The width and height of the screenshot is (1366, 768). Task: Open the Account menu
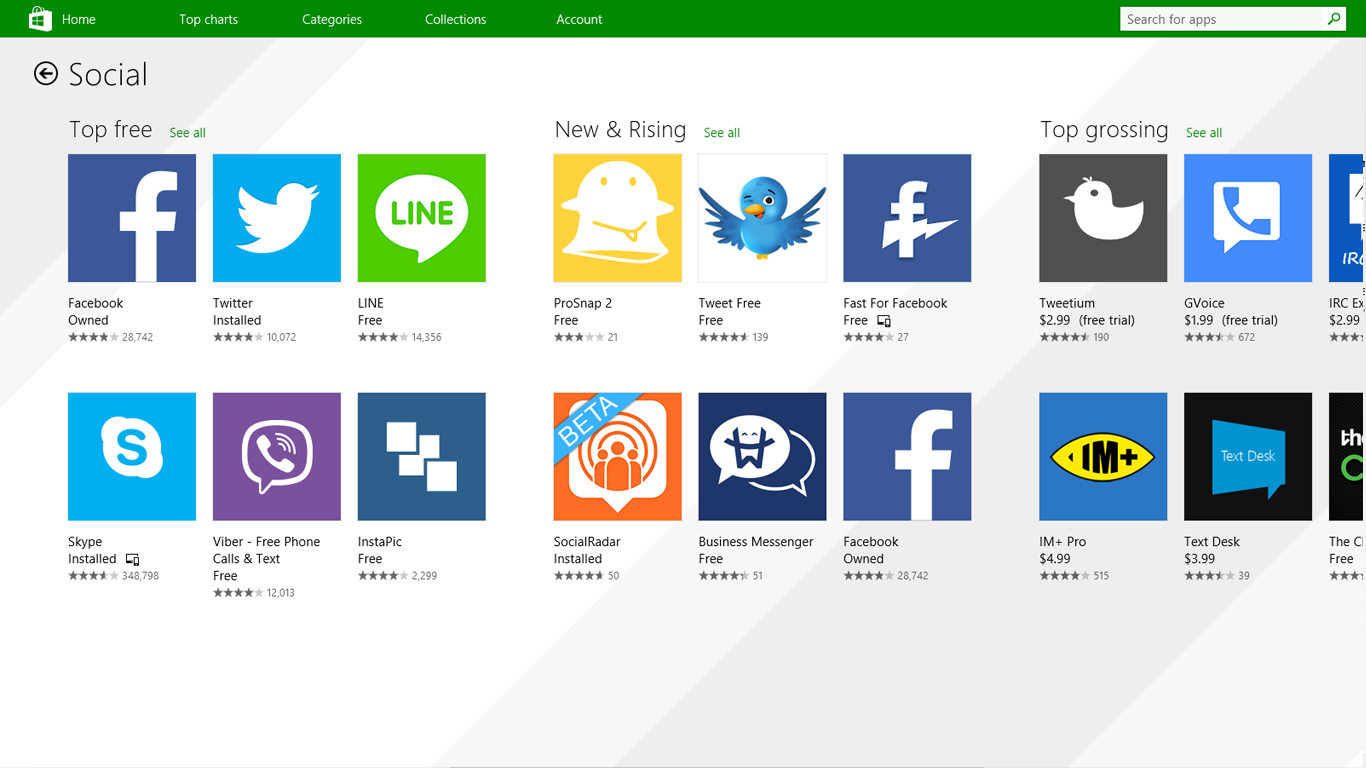(579, 19)
